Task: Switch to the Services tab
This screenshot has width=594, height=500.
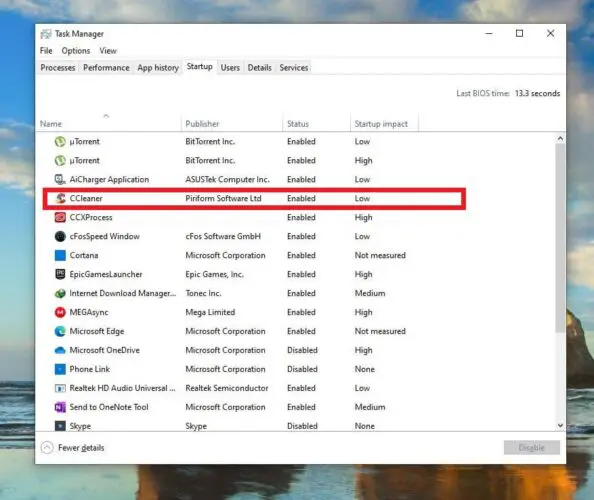Action: click(x=294, y=68)
